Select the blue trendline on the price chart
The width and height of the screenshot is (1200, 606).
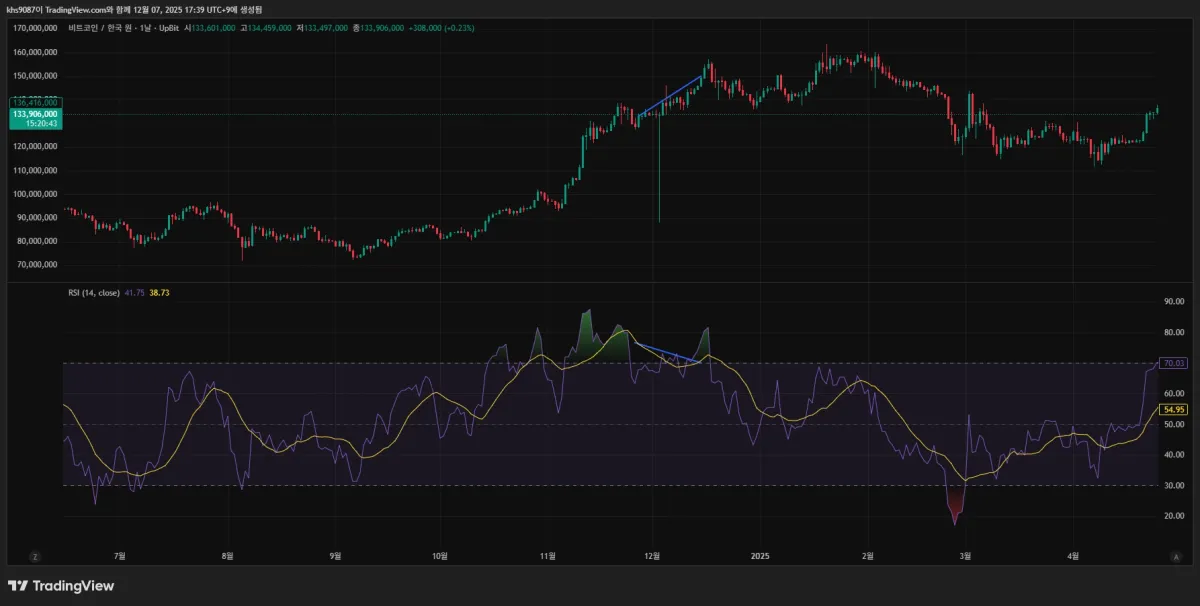click(x=670, y=96)
